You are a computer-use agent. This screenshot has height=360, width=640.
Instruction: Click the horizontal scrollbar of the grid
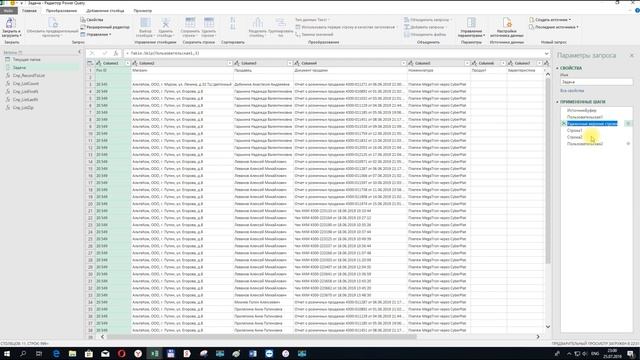(x=261, y=337)
